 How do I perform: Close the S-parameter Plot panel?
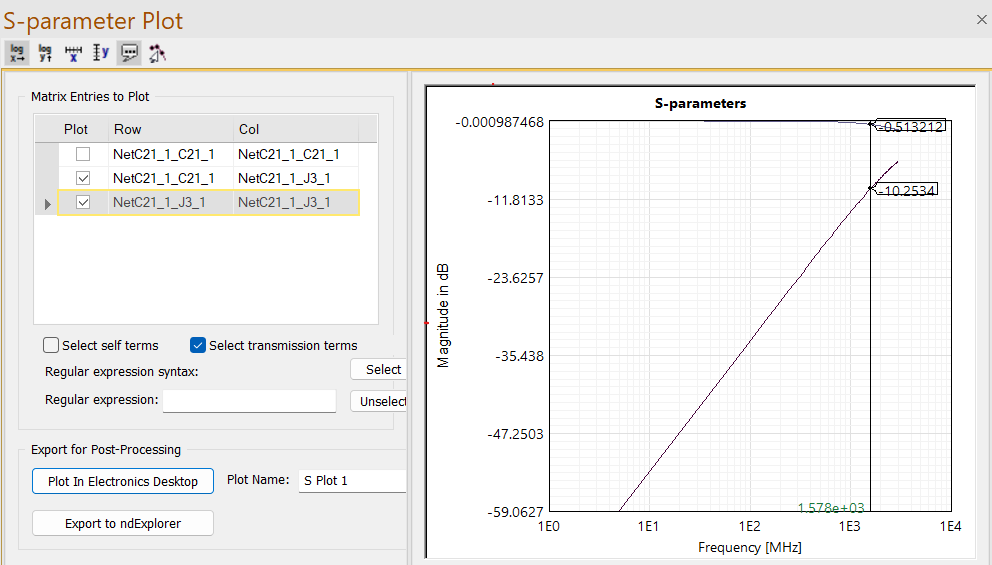coord(981,20)
